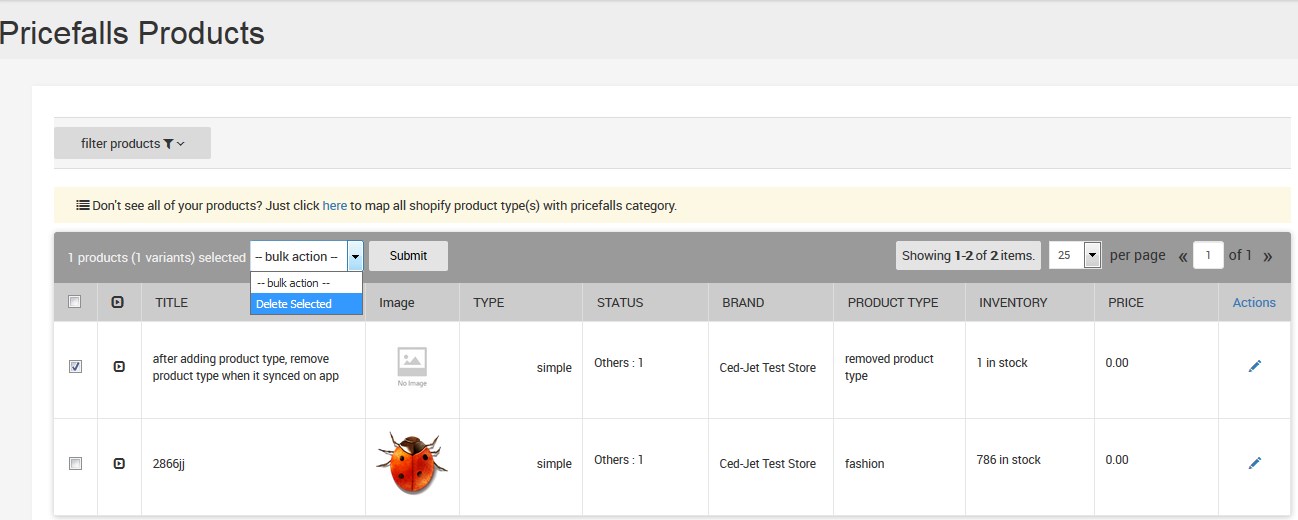Choose the '-- bulk action --' option
Viewport: 1298px width, 520px height.
[305, 283]
